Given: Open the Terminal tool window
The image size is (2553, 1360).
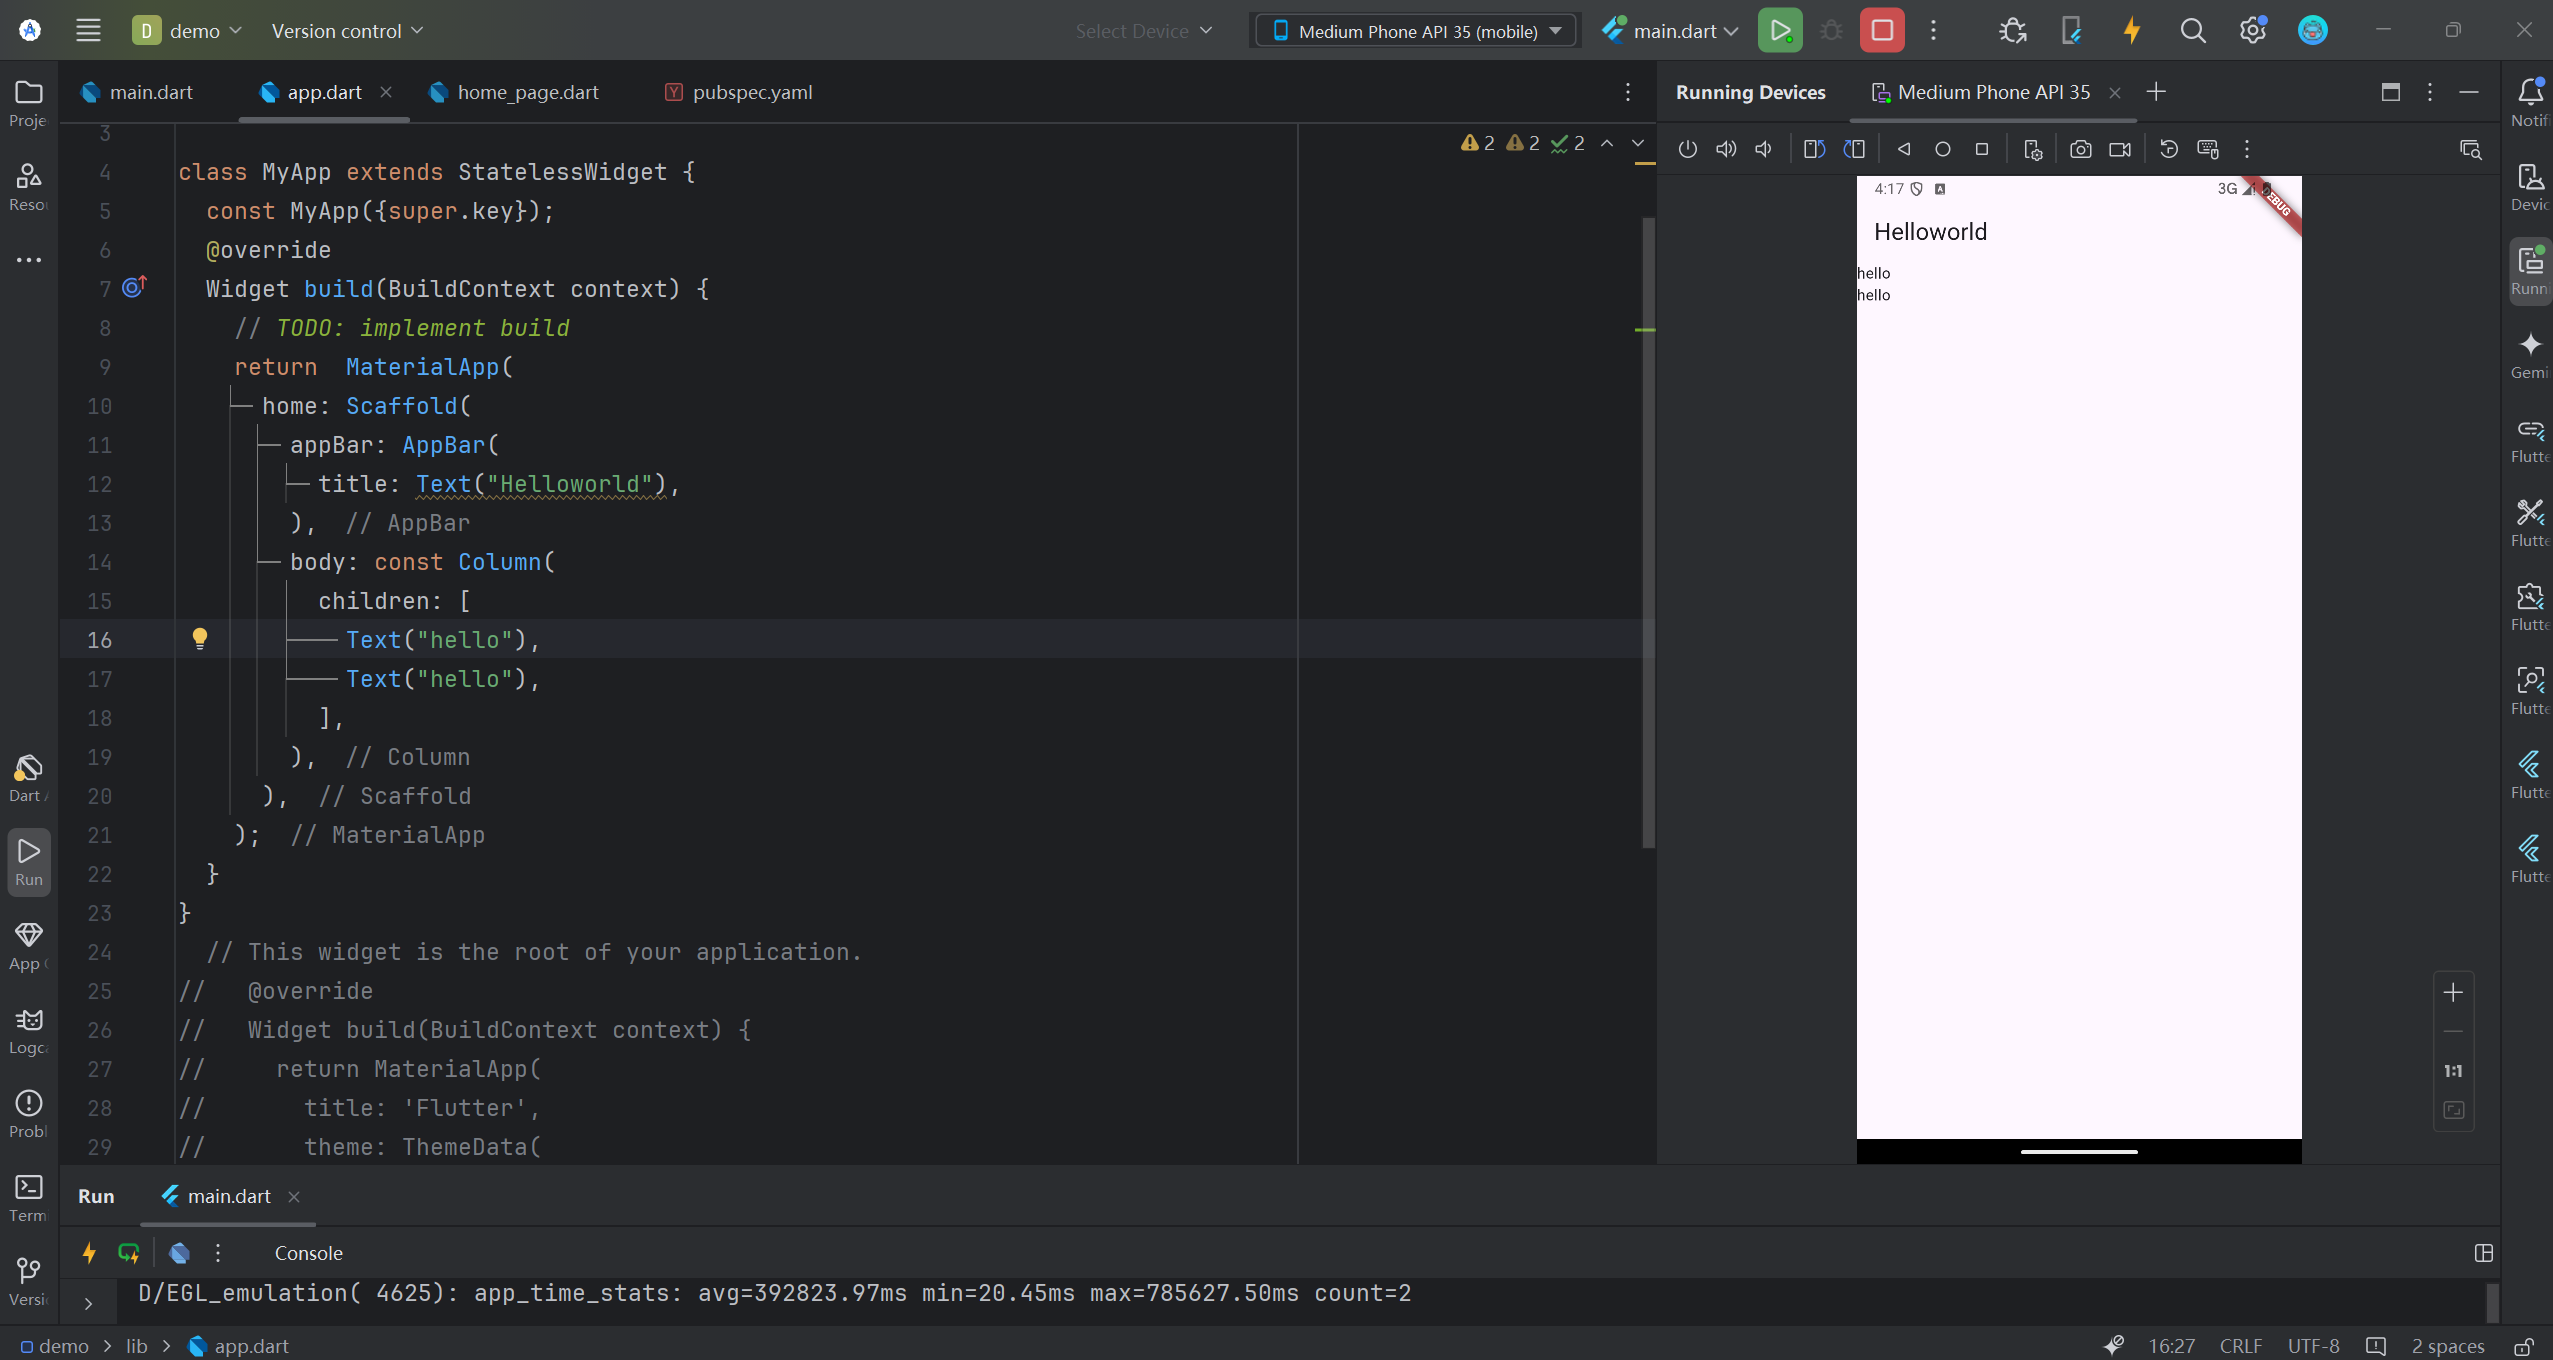Looking at the screenshot, I should [28, 1198].
